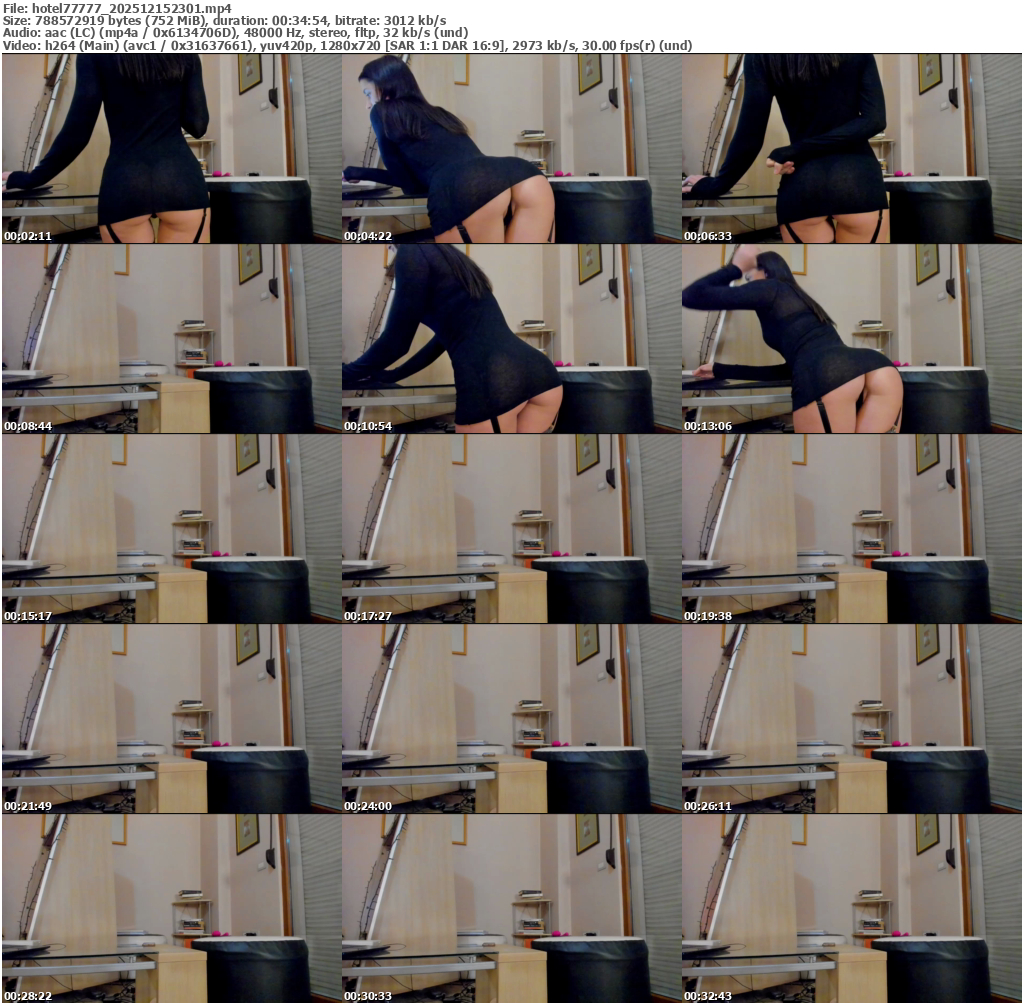Open the frame stamped 00:13:06
Viewport: 1024px width, 1003px height.
pyautogui.click(x=851, y=338)
